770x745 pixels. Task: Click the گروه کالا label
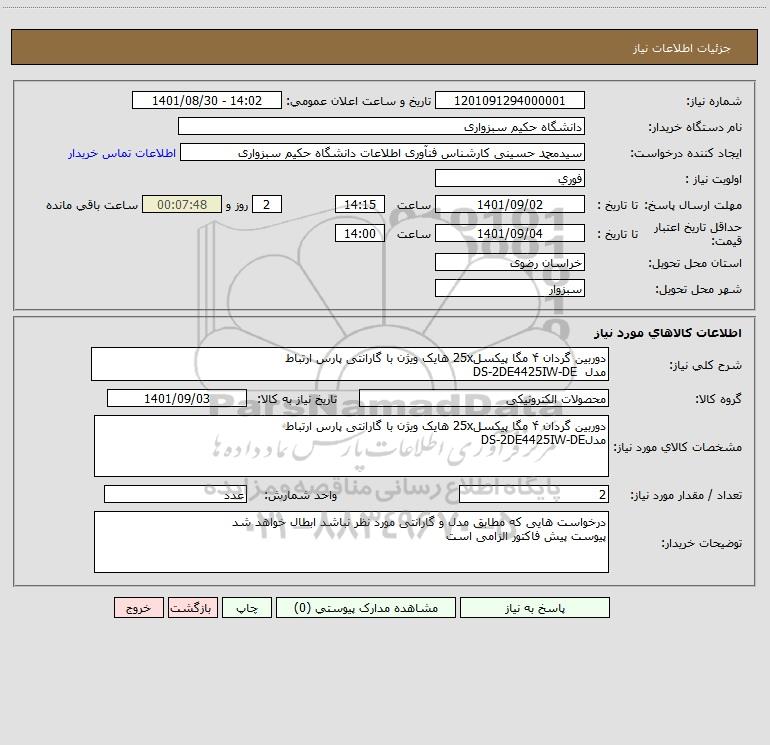[x=718, y=399]
